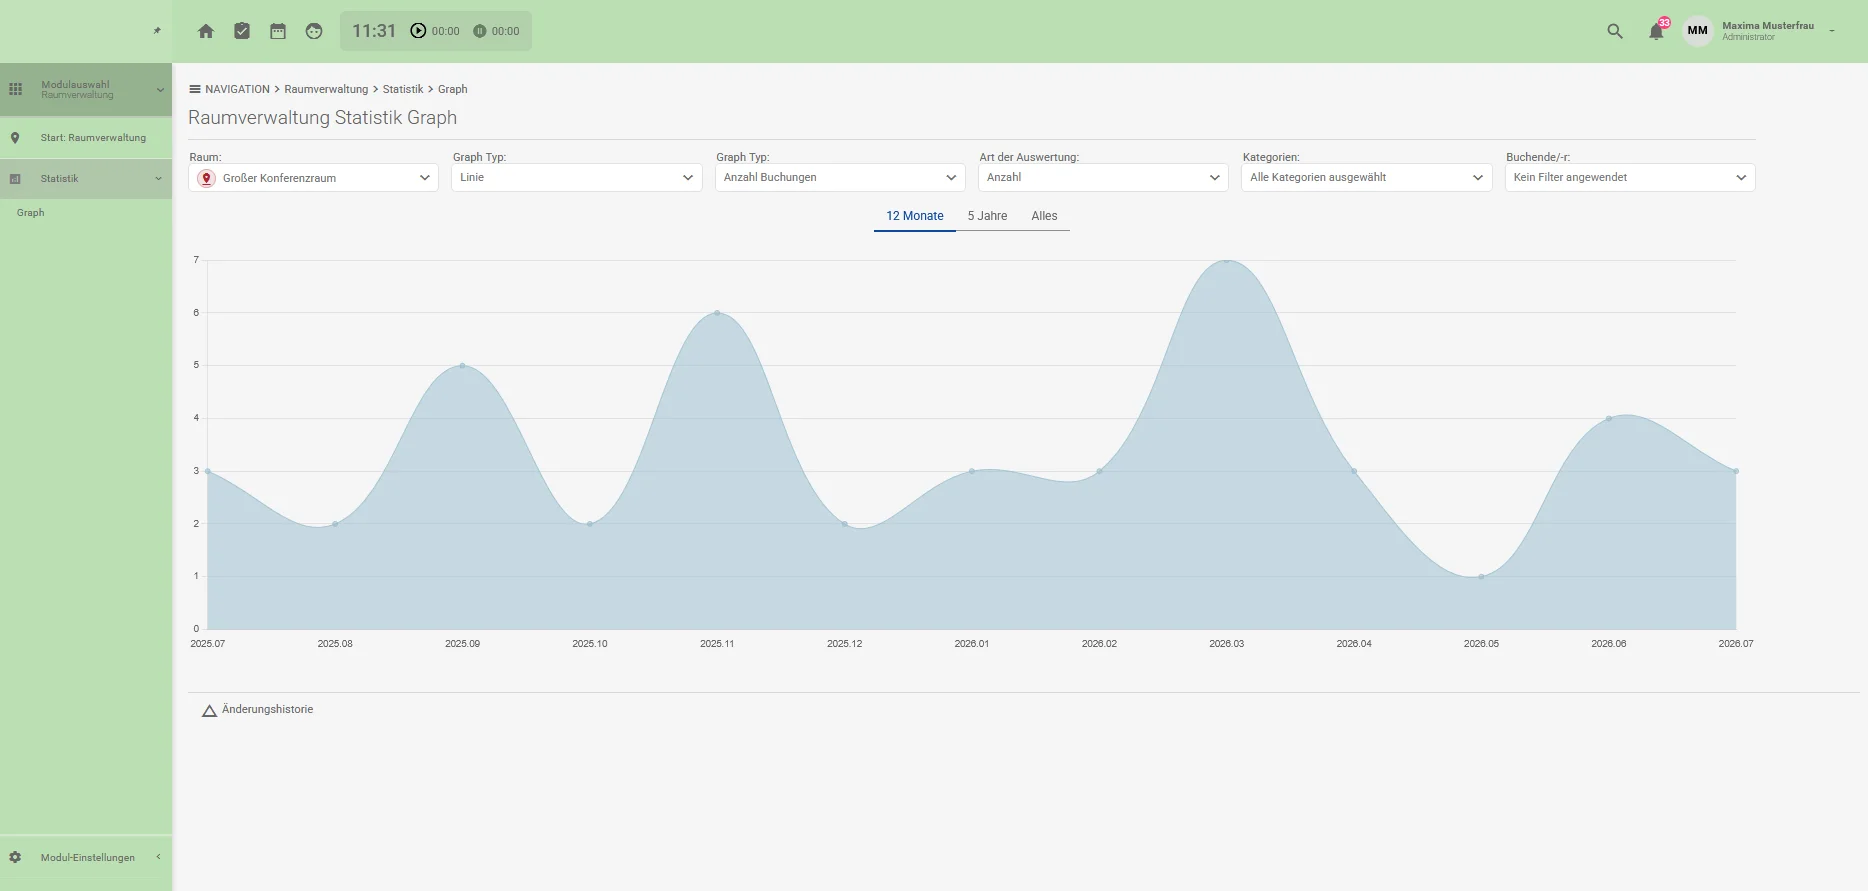Expand Modul-Einstellungen arrow

click(x=158, y=857)
